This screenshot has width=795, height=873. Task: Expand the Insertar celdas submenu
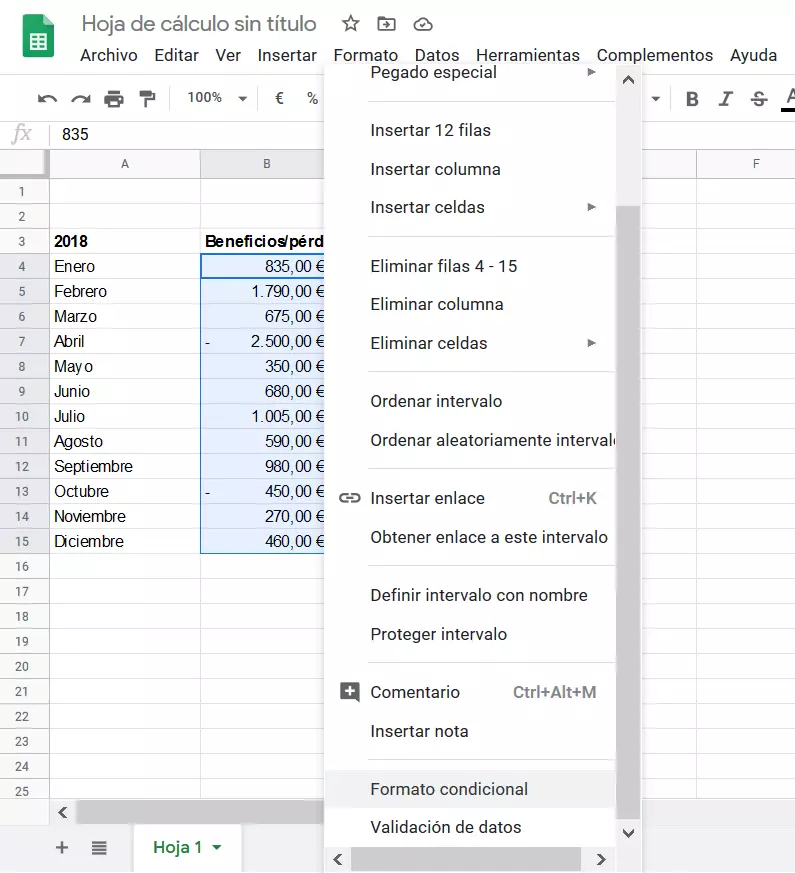[x=591, y=207]
